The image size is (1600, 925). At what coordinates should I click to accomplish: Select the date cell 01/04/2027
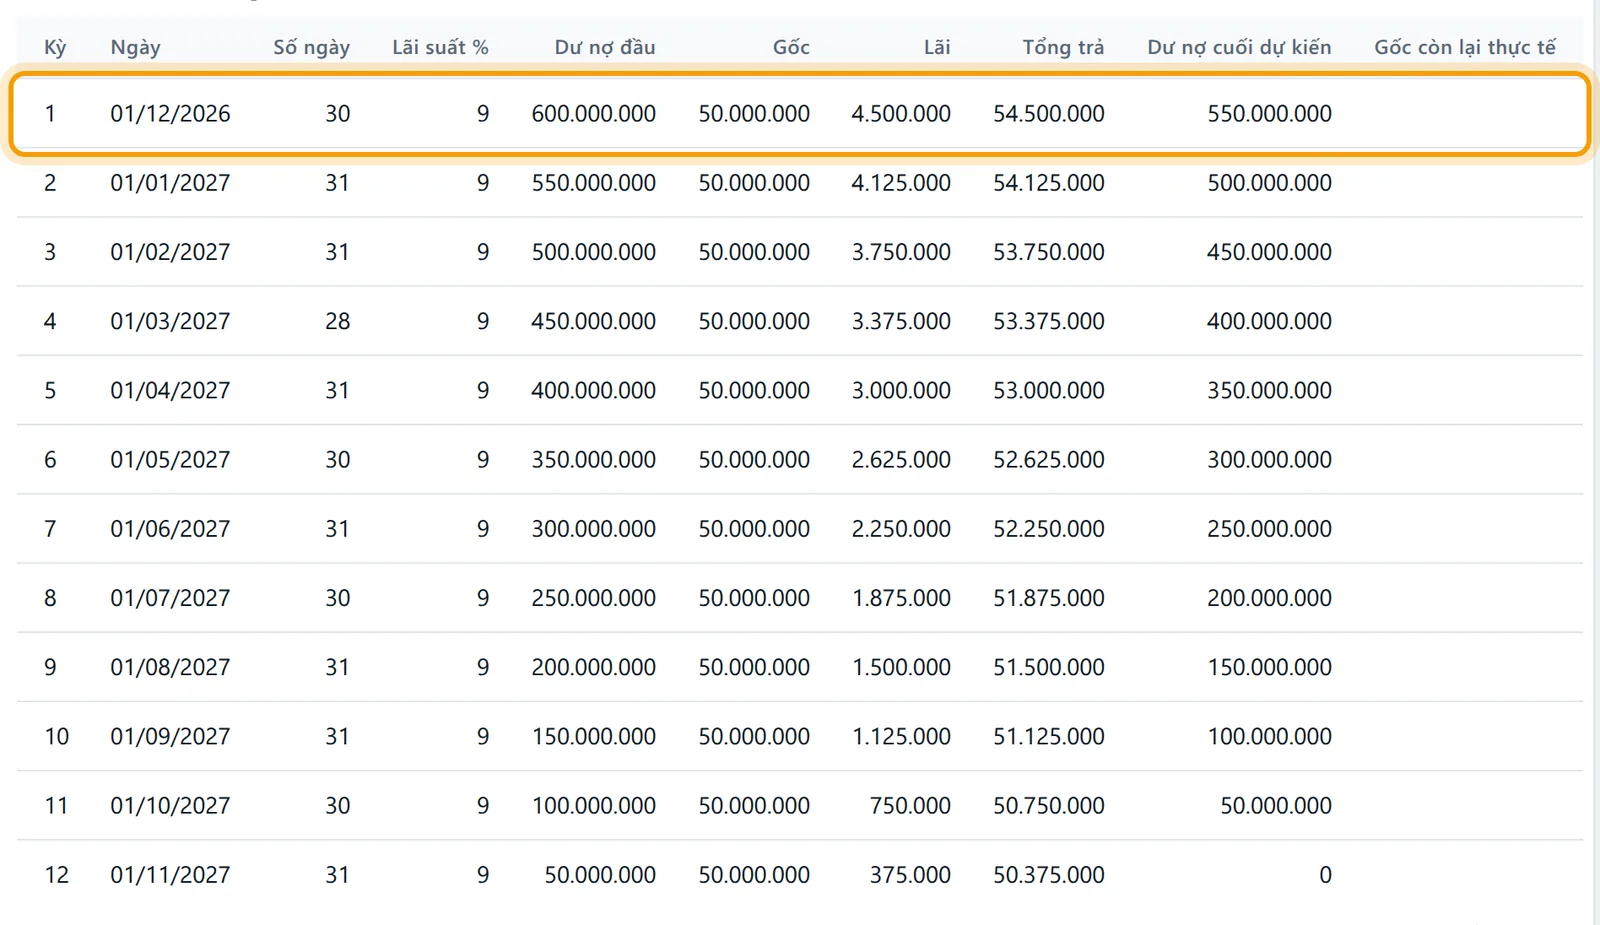click(x=170, y=390)
